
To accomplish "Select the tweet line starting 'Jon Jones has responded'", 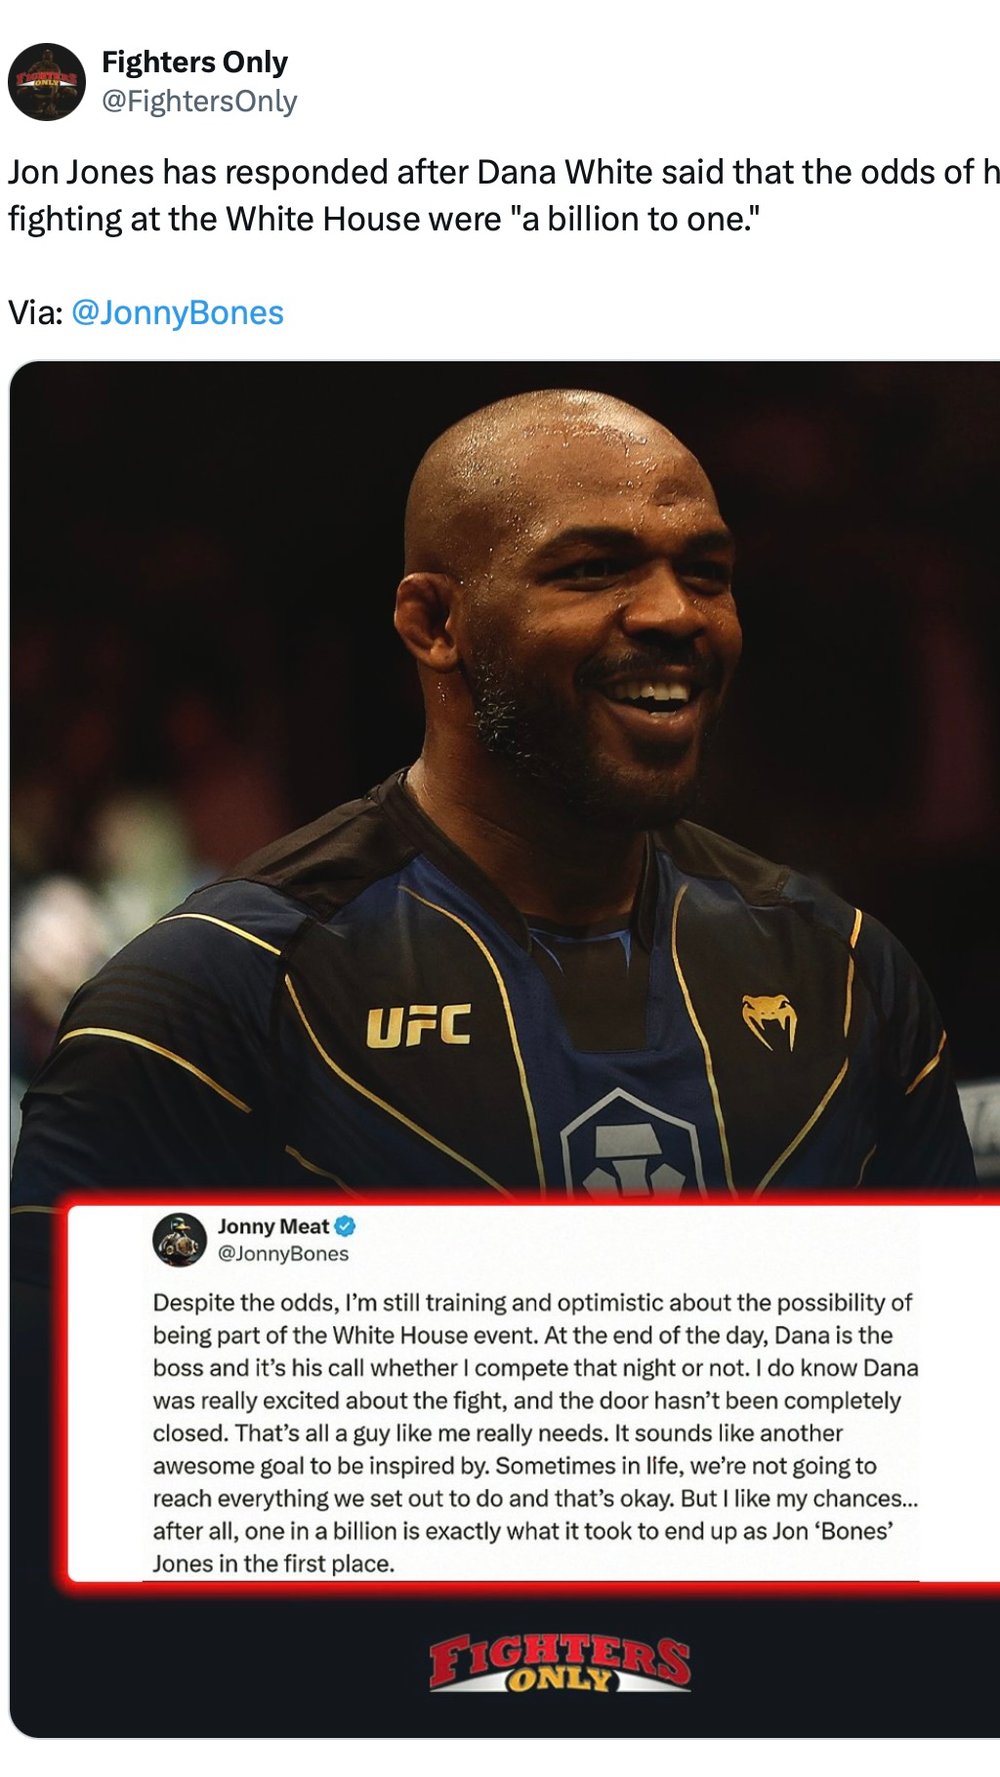I will [x=504, y=172].
